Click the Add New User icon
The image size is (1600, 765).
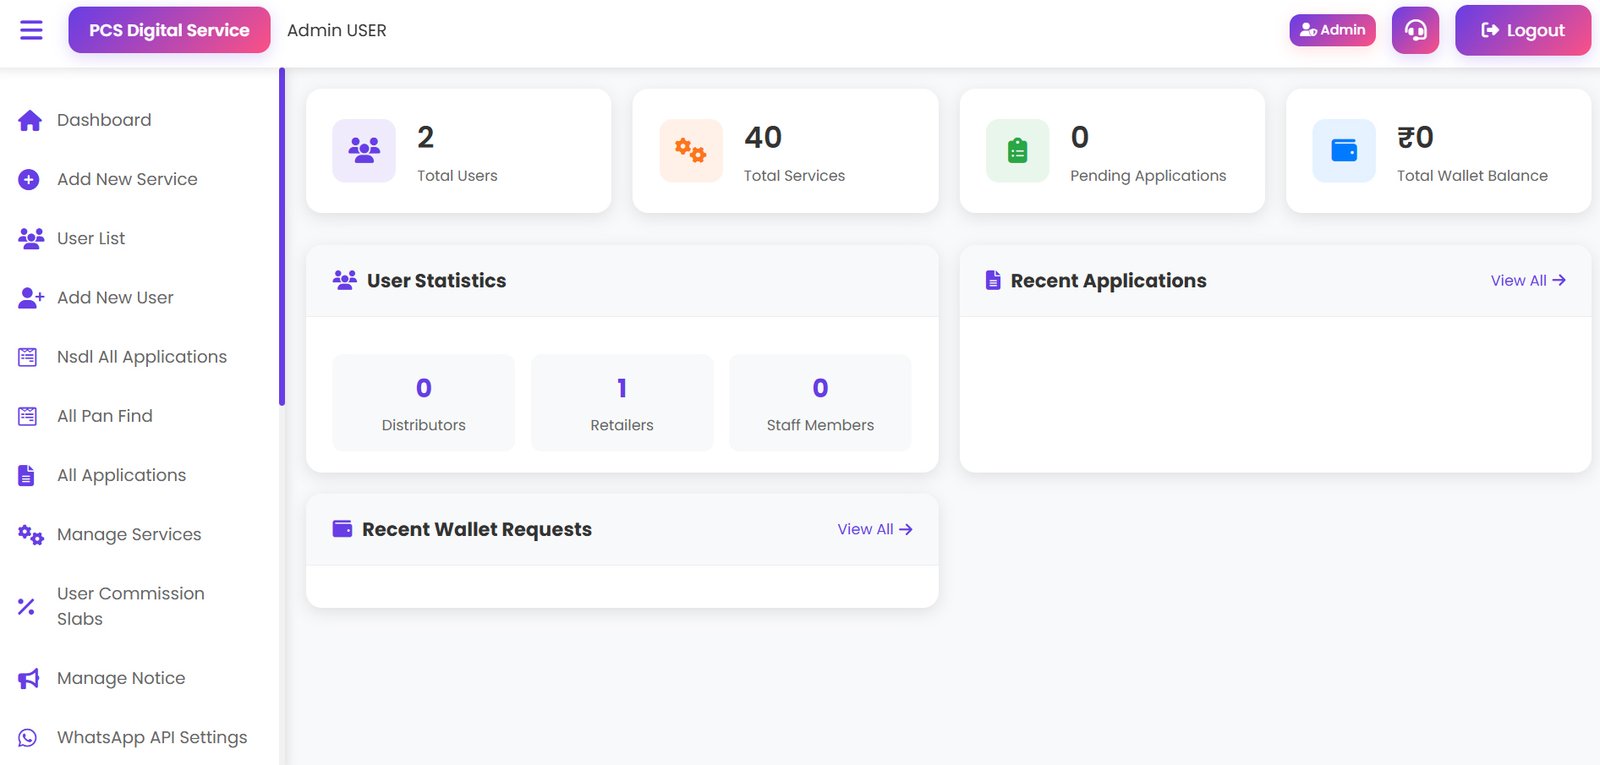(x=31, y=297)
